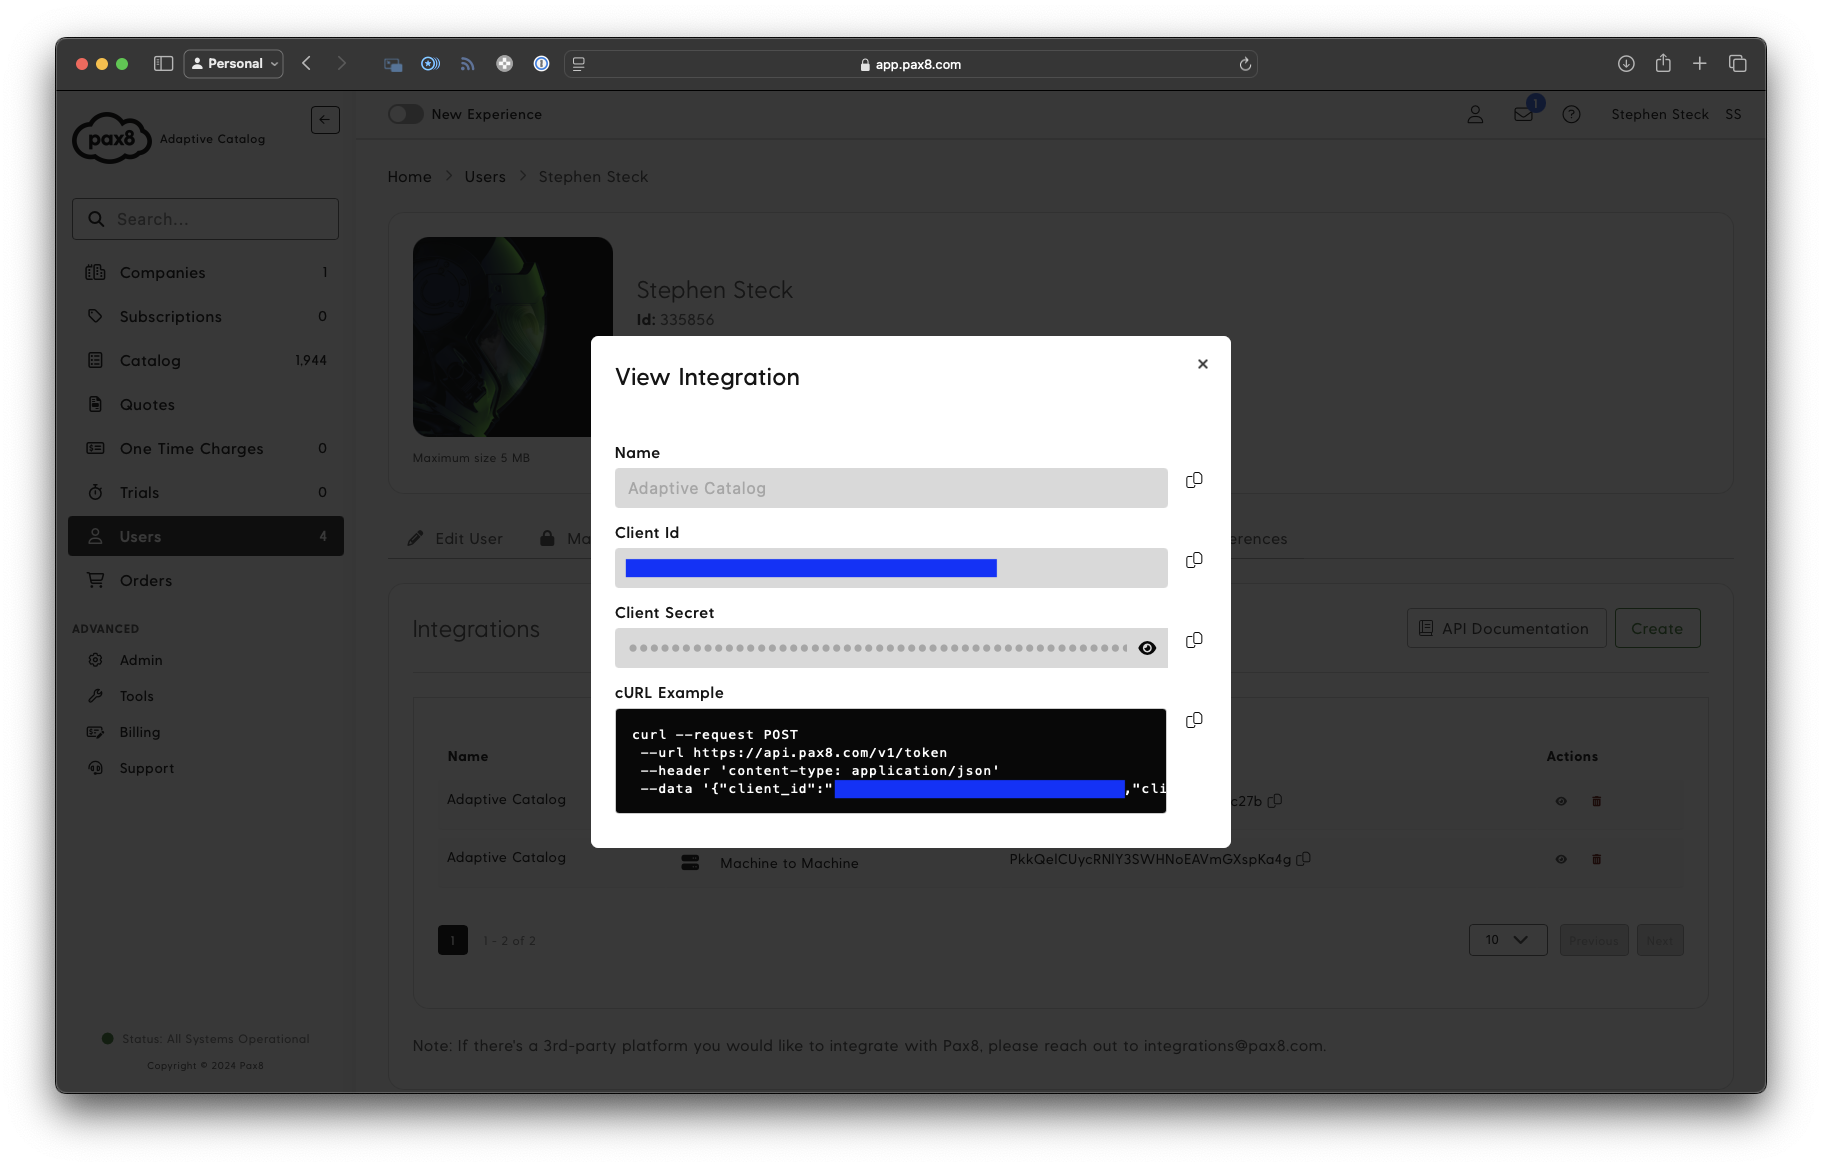This screenshot has width=1822, height=1167.
Task: Focus the sidebar Search field
Action: click(205, 219)
